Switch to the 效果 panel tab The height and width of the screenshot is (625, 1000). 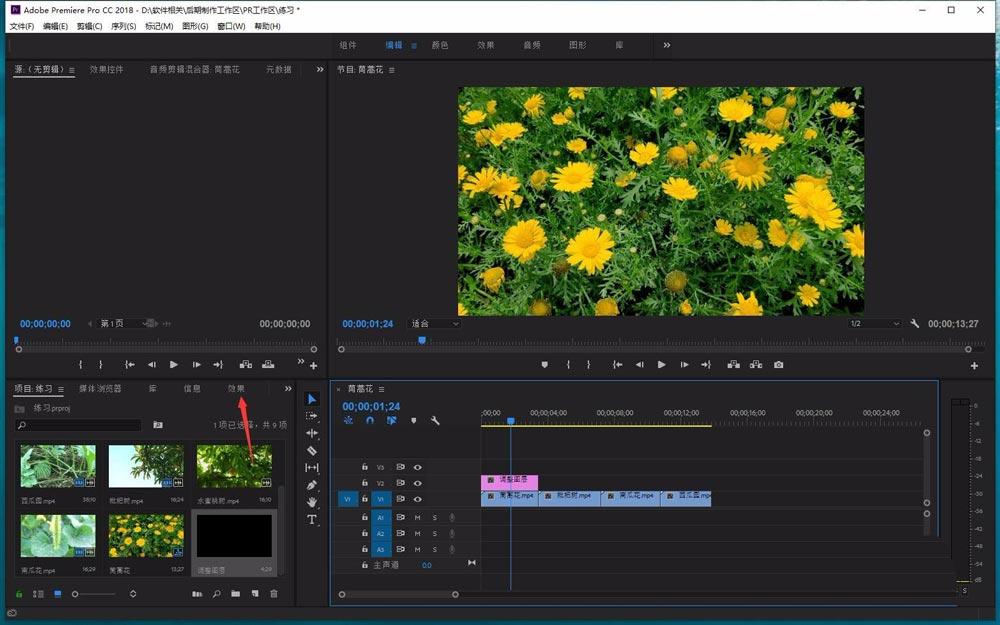[236, 389]
